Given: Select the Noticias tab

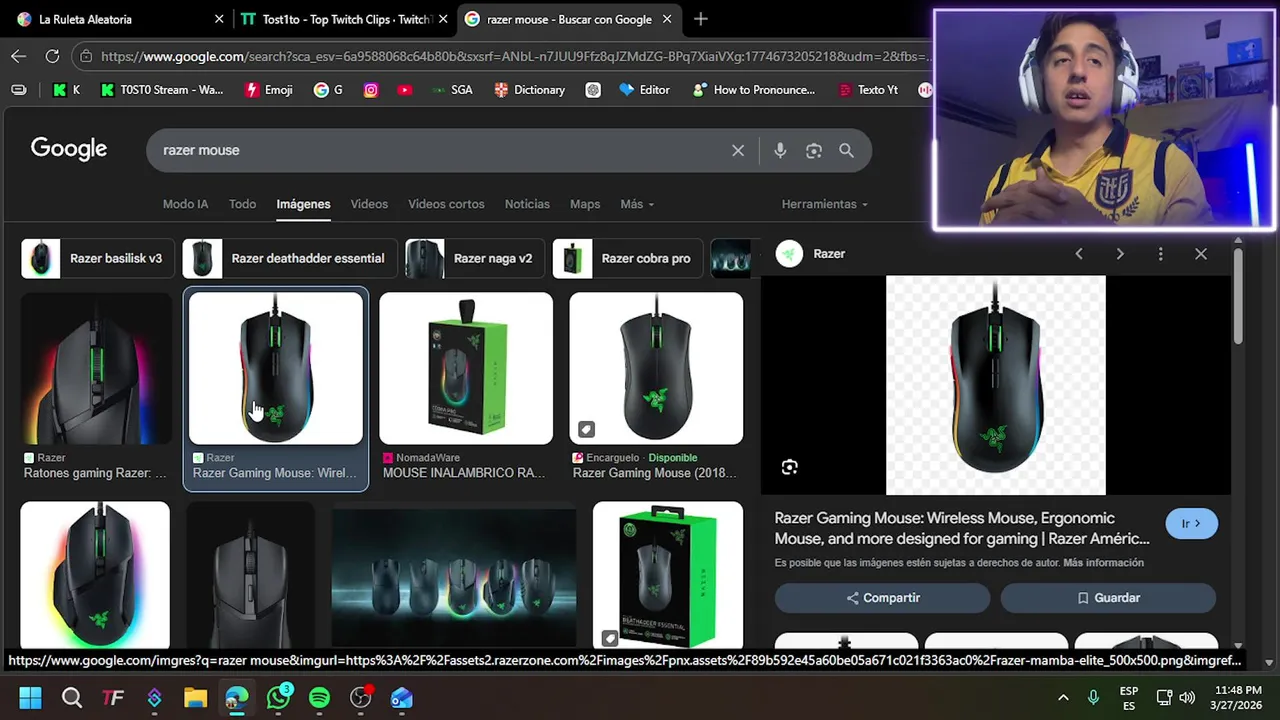Looking at the screenshot, I should (527, 204).
